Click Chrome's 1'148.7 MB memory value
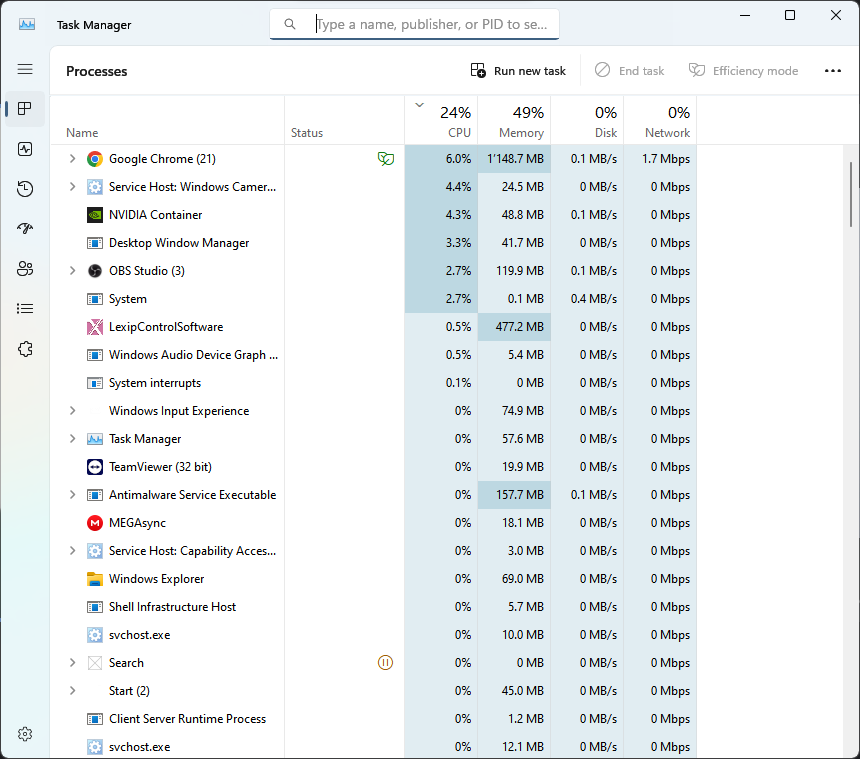 [x=516, y=159]
